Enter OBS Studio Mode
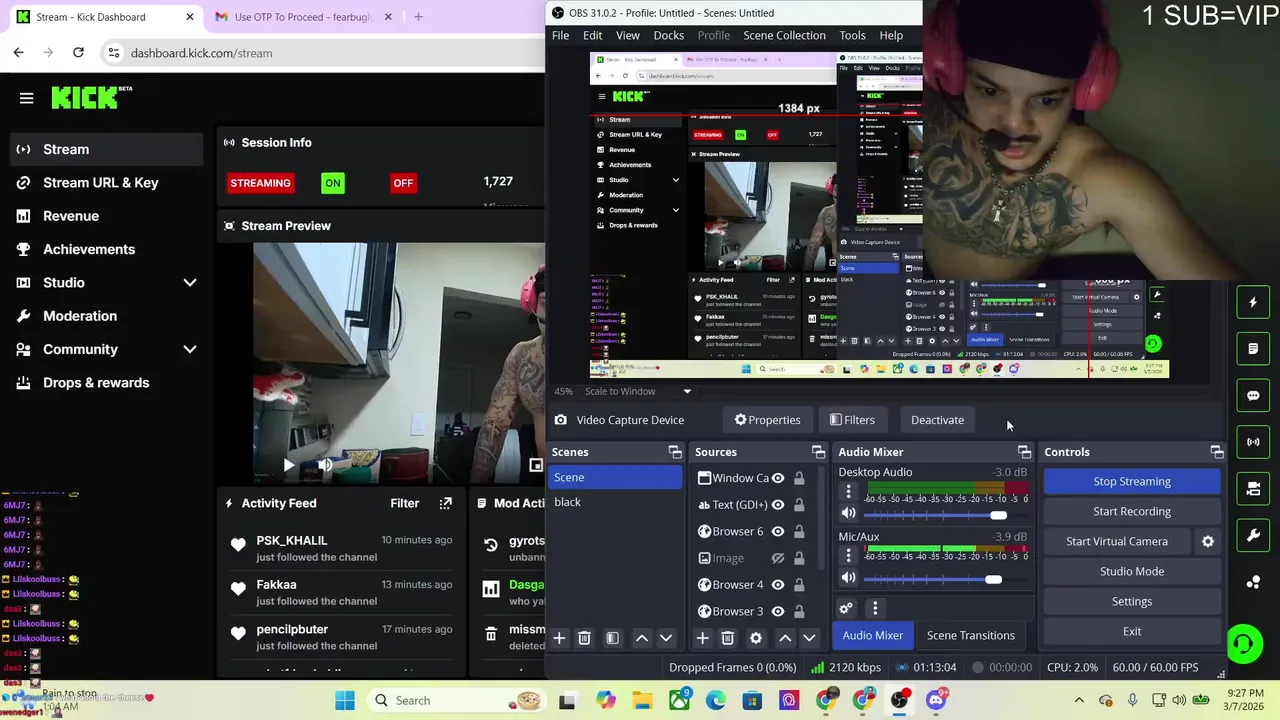The image size is (1280, 720). tap(1132, 571)
